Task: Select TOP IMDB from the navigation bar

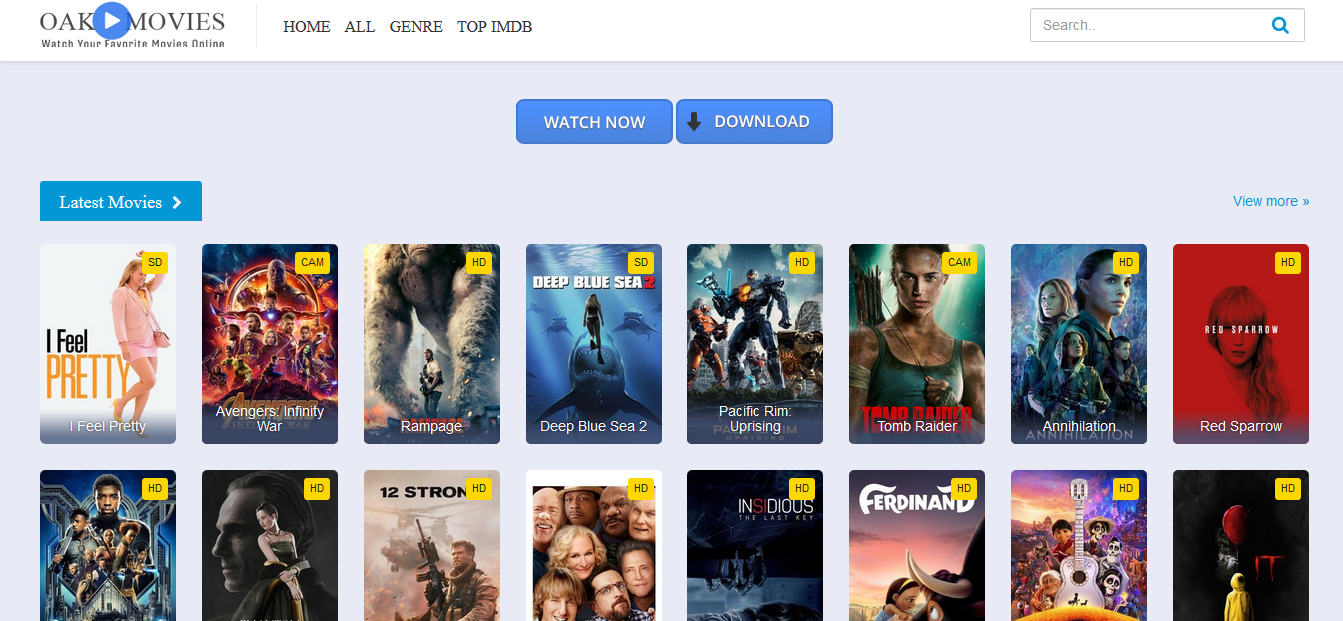Action: click(494, 27)
